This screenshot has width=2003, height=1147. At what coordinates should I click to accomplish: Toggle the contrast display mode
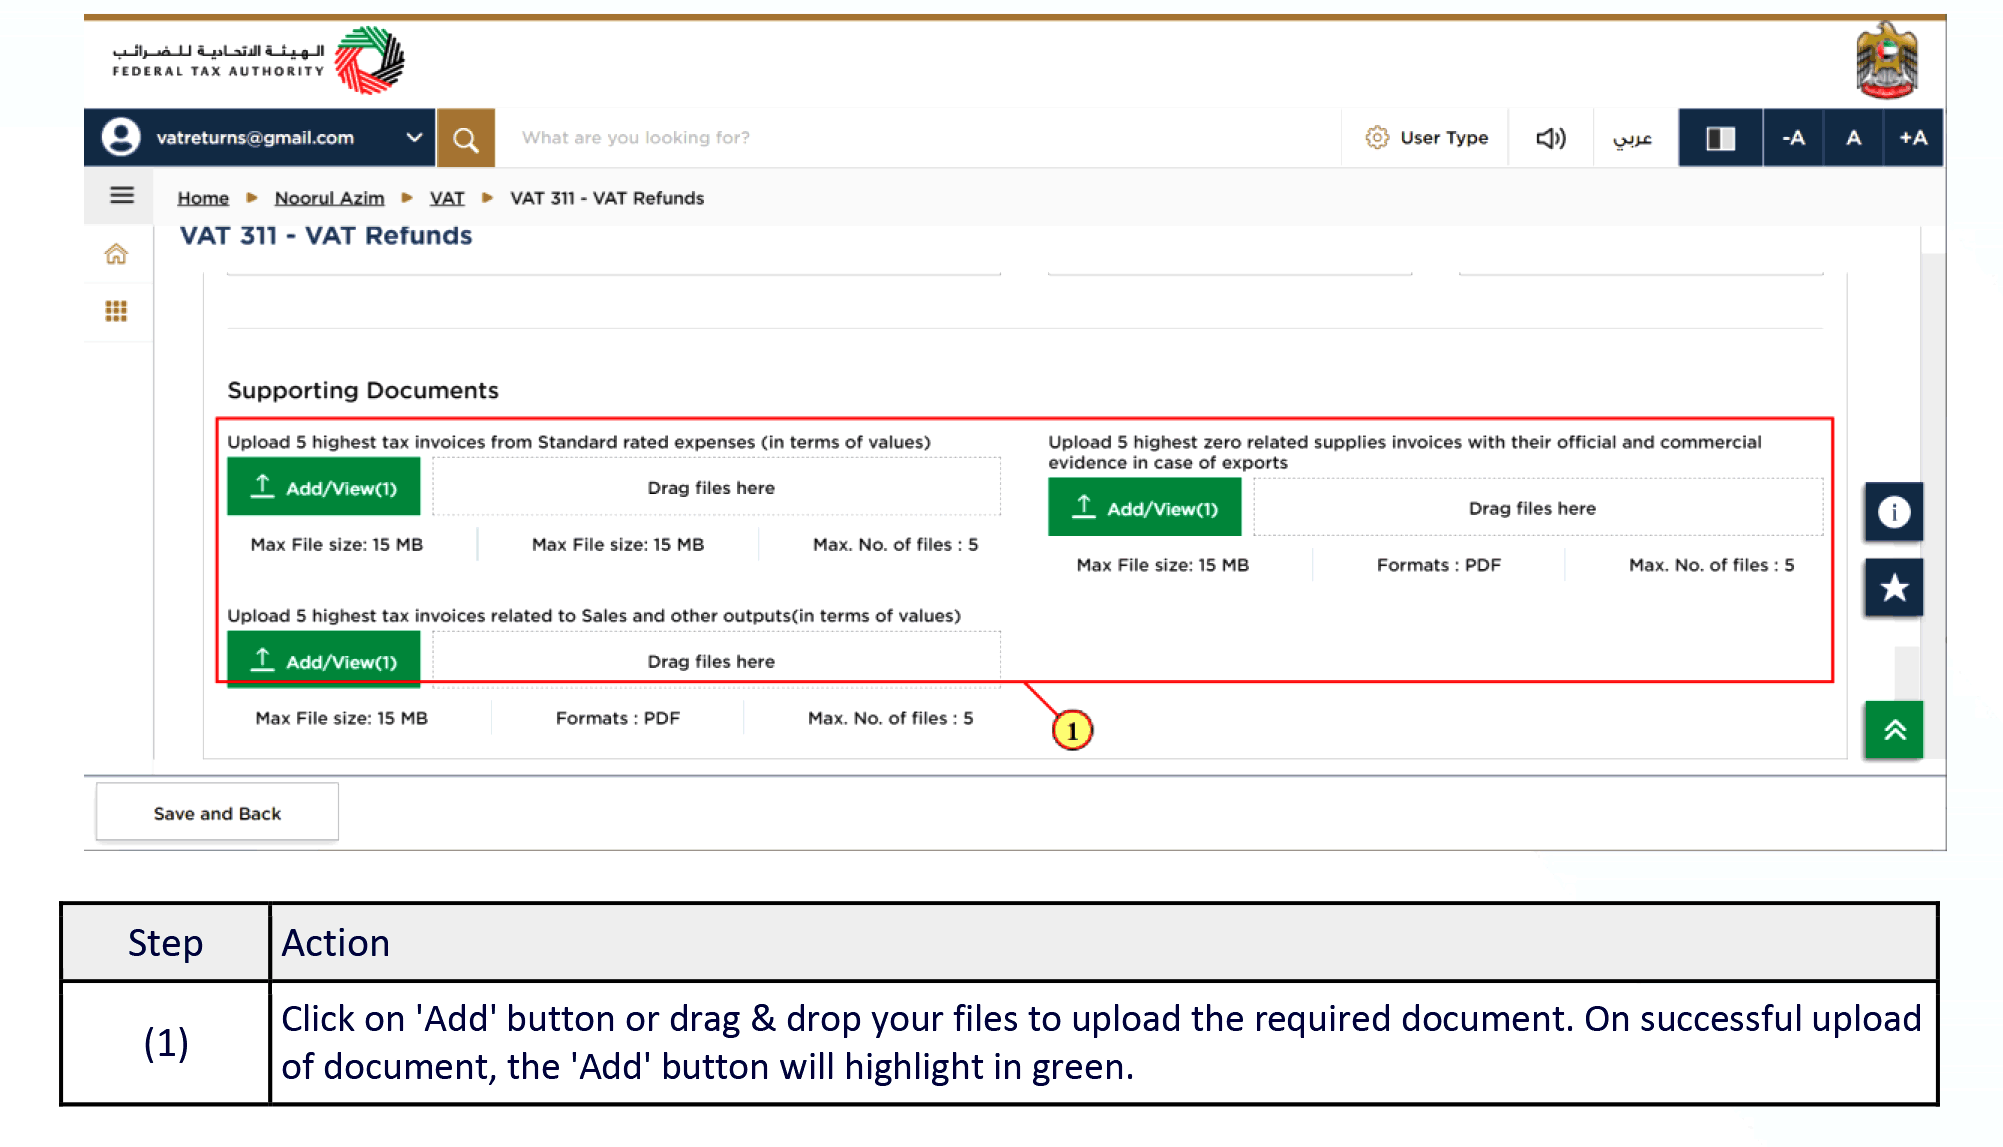1719,137
